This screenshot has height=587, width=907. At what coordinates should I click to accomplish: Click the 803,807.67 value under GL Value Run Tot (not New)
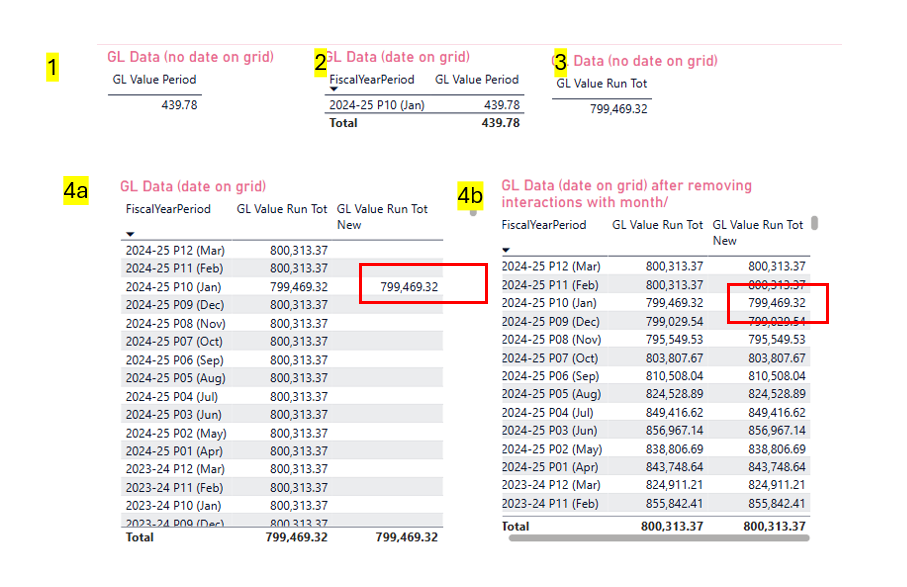(x=674, y=358)
